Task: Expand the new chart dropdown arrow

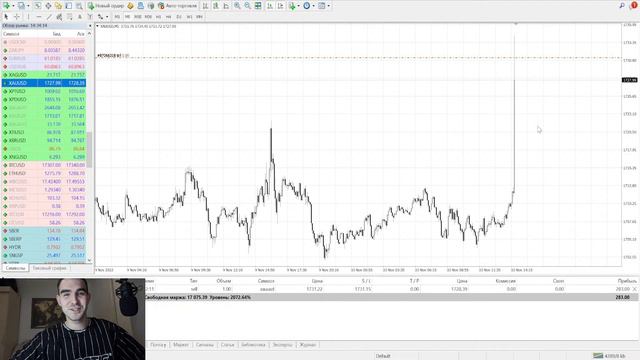Action: 13,6
